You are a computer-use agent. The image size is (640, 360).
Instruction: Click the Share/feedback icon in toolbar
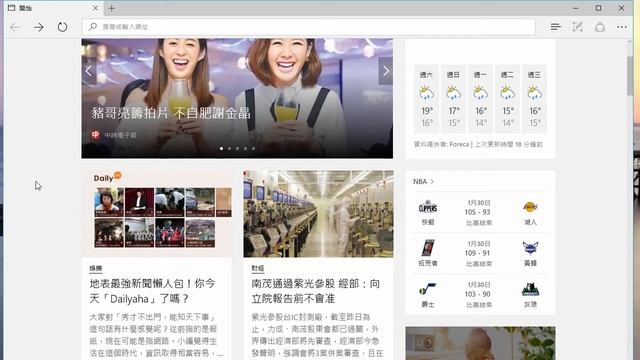pyautogui.click(x=600, y=27)
